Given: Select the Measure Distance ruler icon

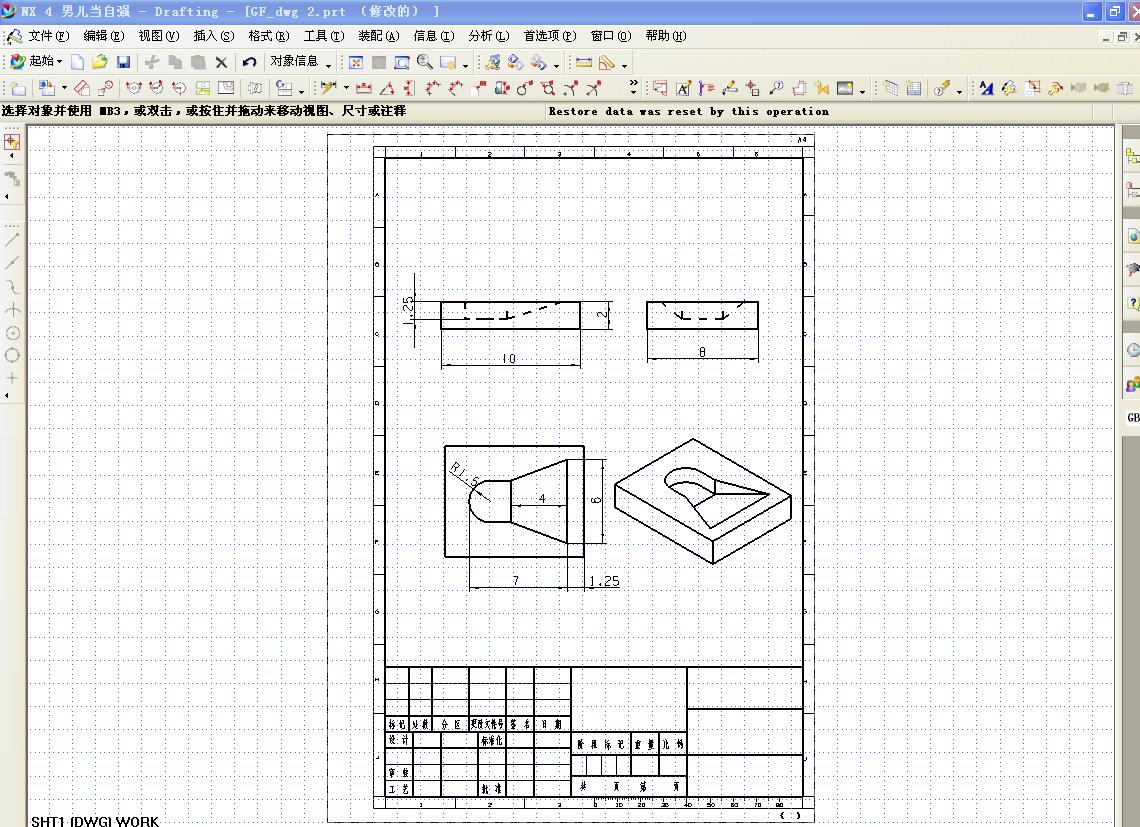Looking at the screenshot, I should (584, 63).
